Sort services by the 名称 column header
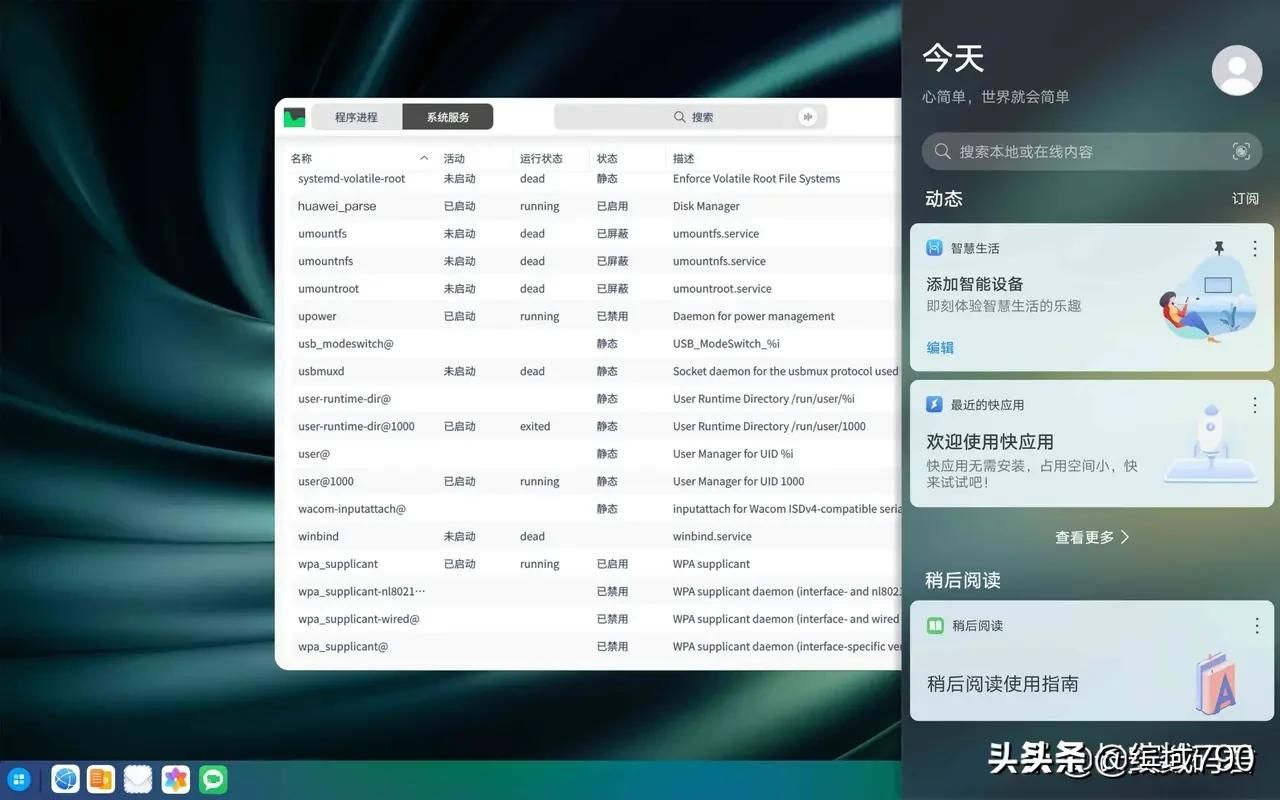 [302, 159]
